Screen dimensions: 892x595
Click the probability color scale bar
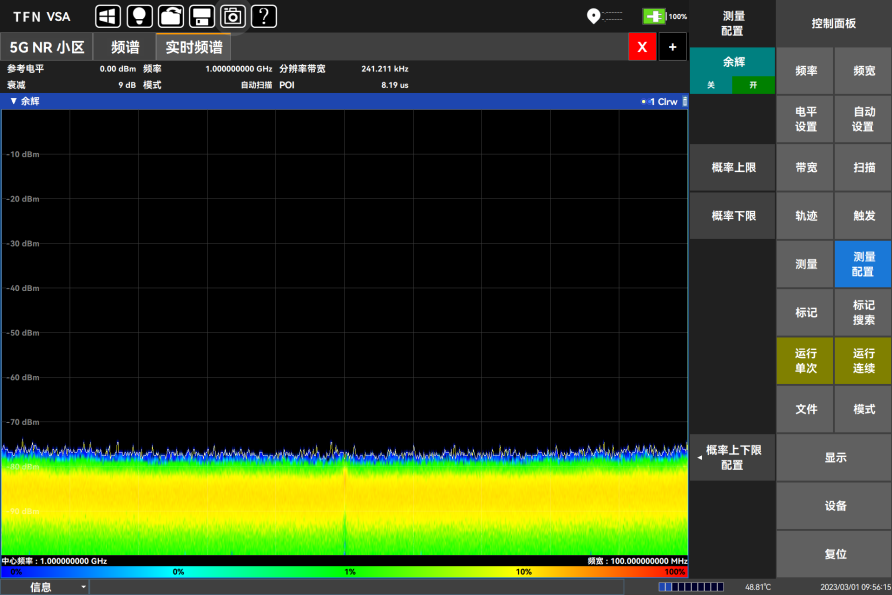click(344, 572)
